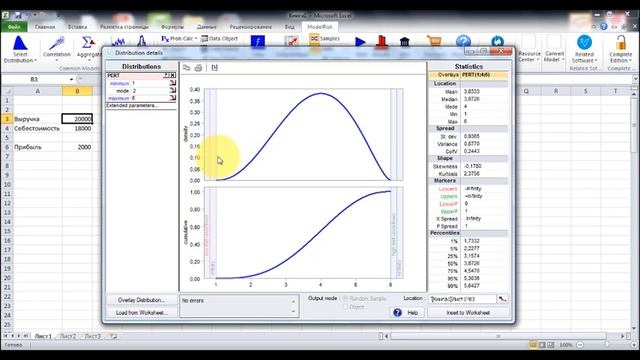Viewport: 640px width, 360px height.
Task: Switch to the Вставка ribbon tab
Action: point(77,27)
